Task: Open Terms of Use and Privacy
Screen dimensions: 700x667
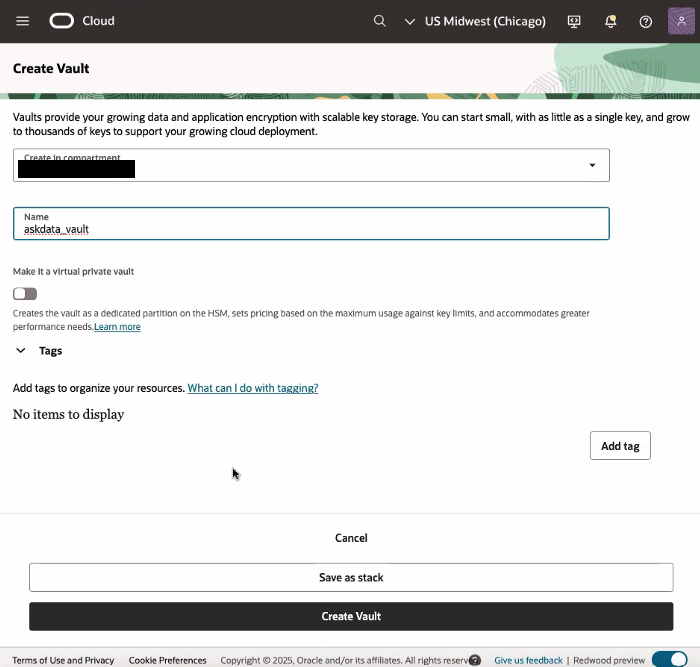Action: [63, 660]
